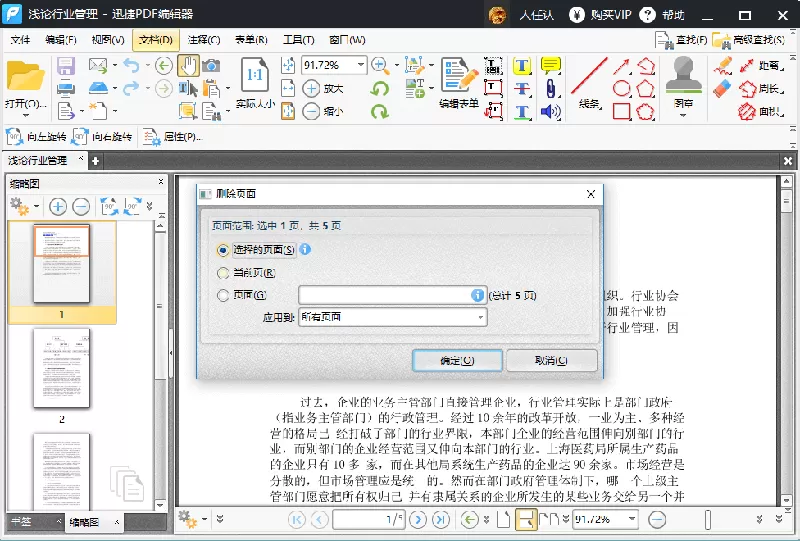
Task: Select the Line drawing tool (线条)
Action: coord(589,83)
